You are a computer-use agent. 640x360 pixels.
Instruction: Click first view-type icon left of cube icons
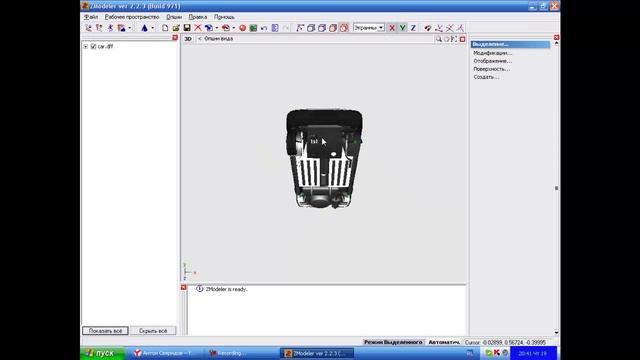pyautogui.click(x=300, y=28)
